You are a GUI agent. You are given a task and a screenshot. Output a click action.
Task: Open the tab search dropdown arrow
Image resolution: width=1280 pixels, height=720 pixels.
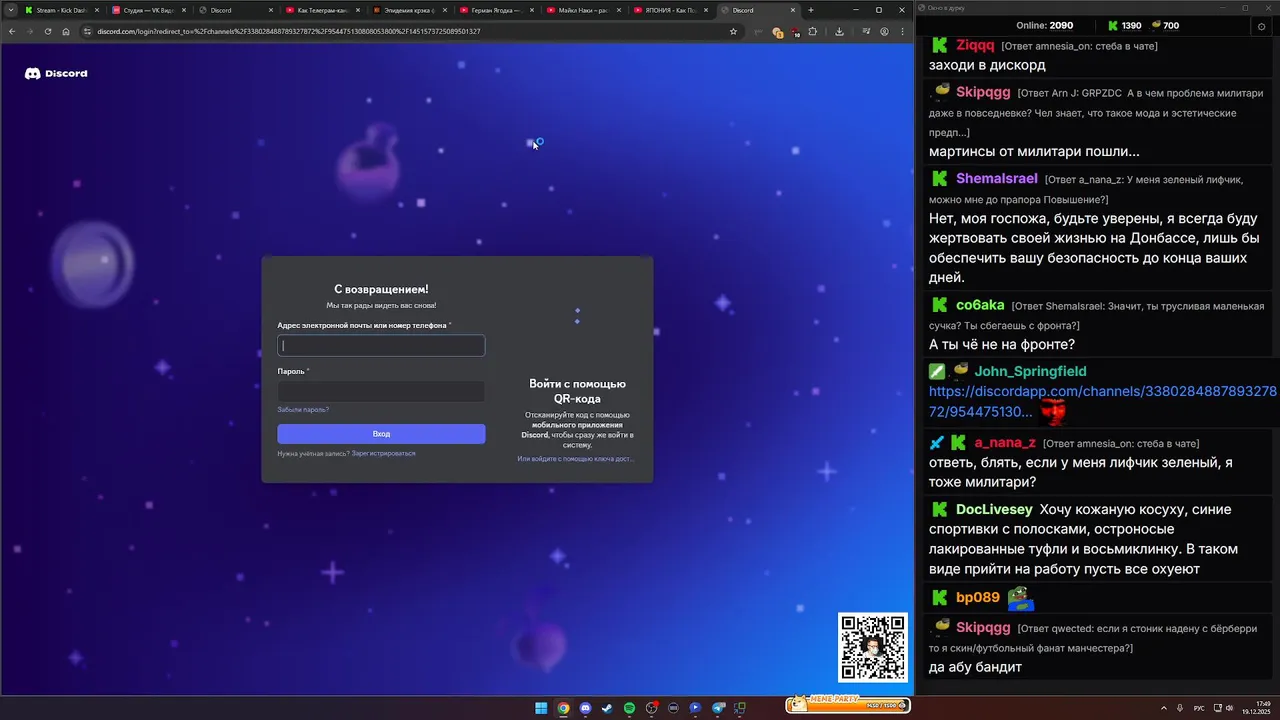tap(11, 10)
